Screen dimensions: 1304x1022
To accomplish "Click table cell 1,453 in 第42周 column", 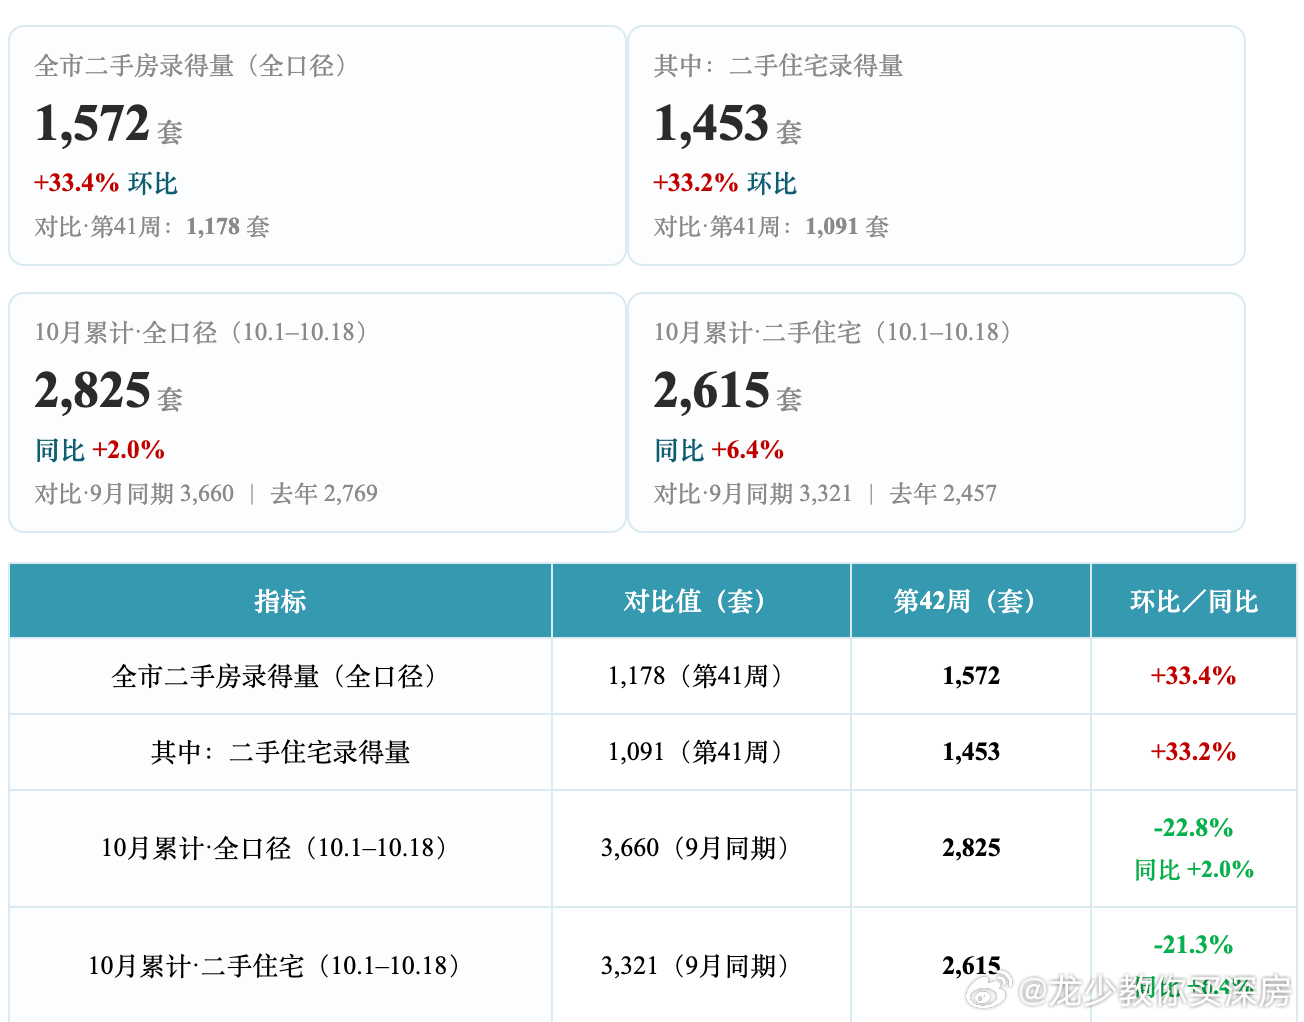I will click(x=971, y=752).
